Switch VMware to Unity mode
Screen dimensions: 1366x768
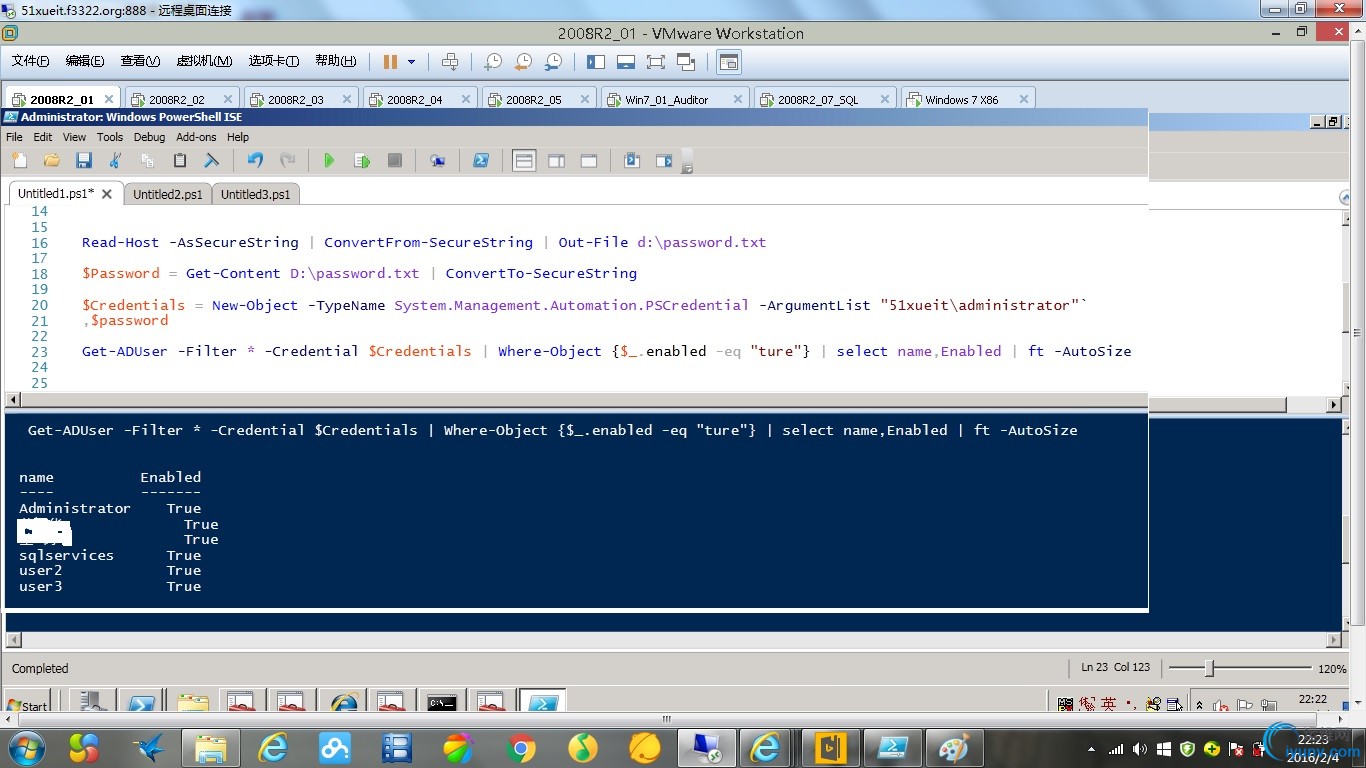[x=686, y=62]
